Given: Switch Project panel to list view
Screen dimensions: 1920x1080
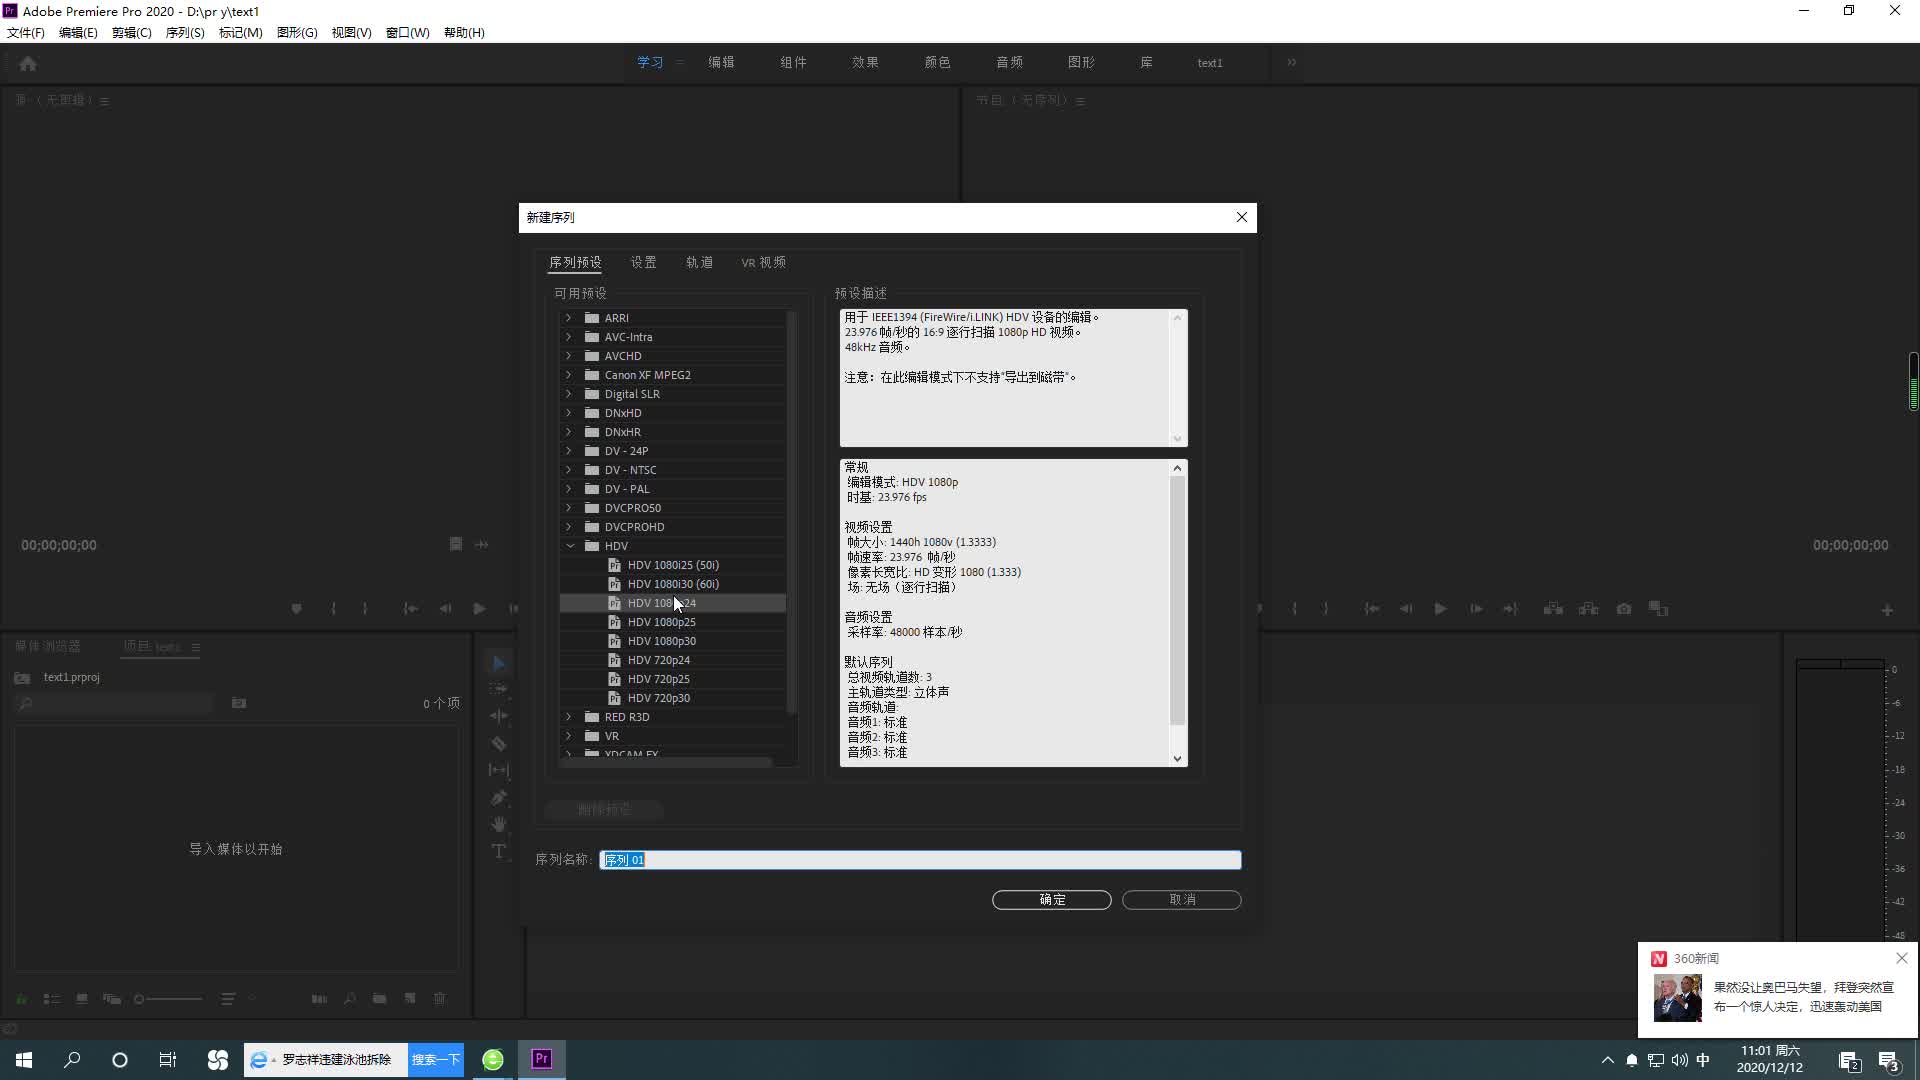Looking at the screenshot, I should pos(52,998).
